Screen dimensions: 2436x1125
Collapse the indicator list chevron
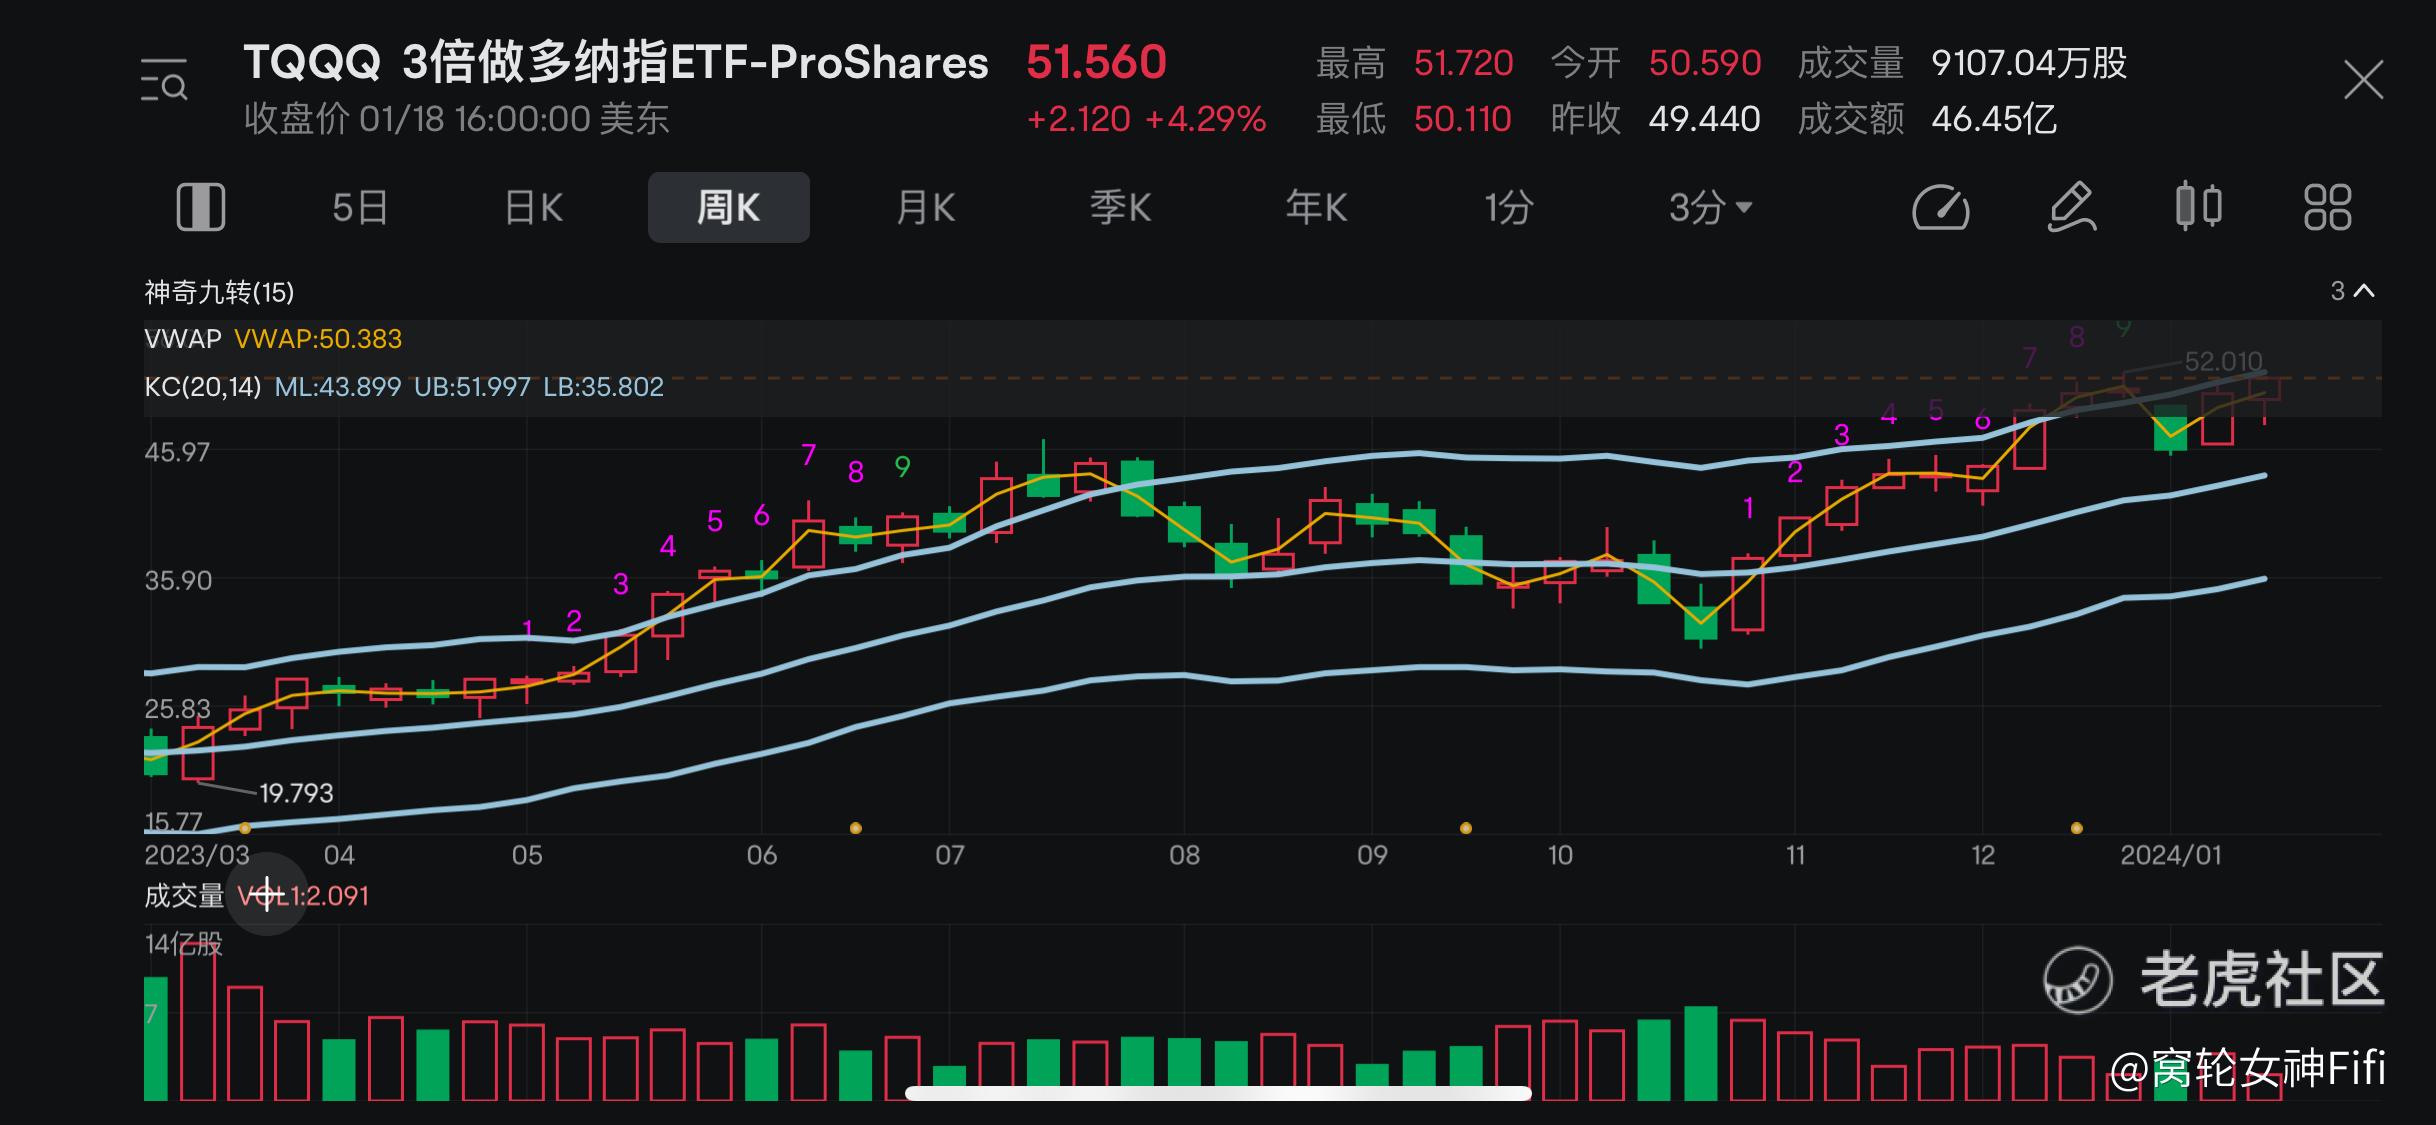[x=2365, y=291]
